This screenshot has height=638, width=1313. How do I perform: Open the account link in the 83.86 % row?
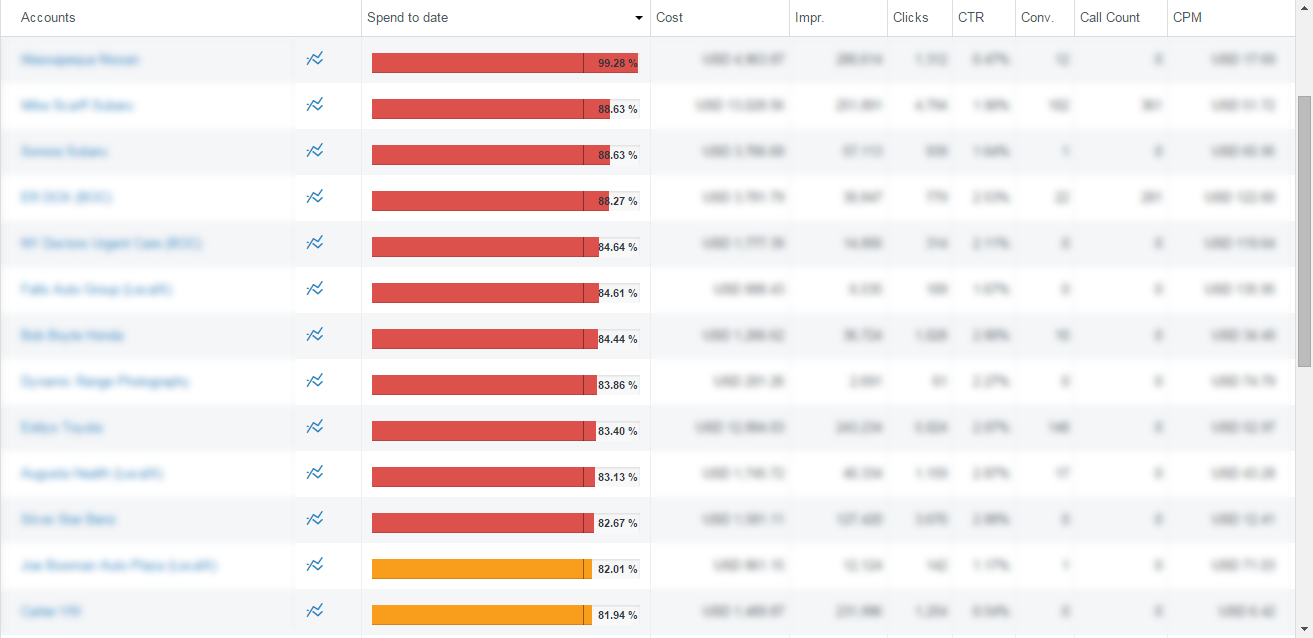pos(104,382)
